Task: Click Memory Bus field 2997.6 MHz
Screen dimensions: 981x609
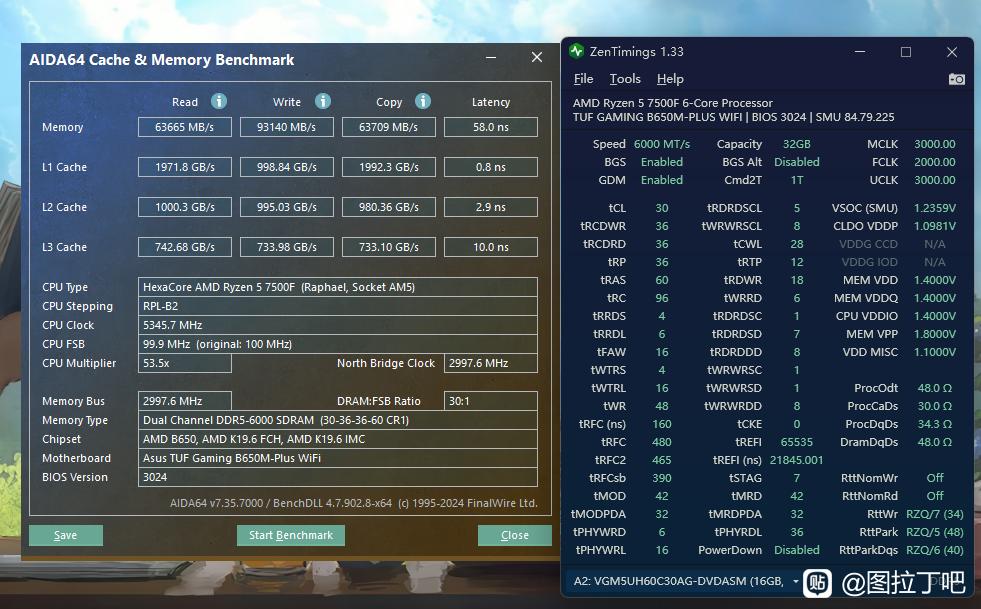Action: 185,401
